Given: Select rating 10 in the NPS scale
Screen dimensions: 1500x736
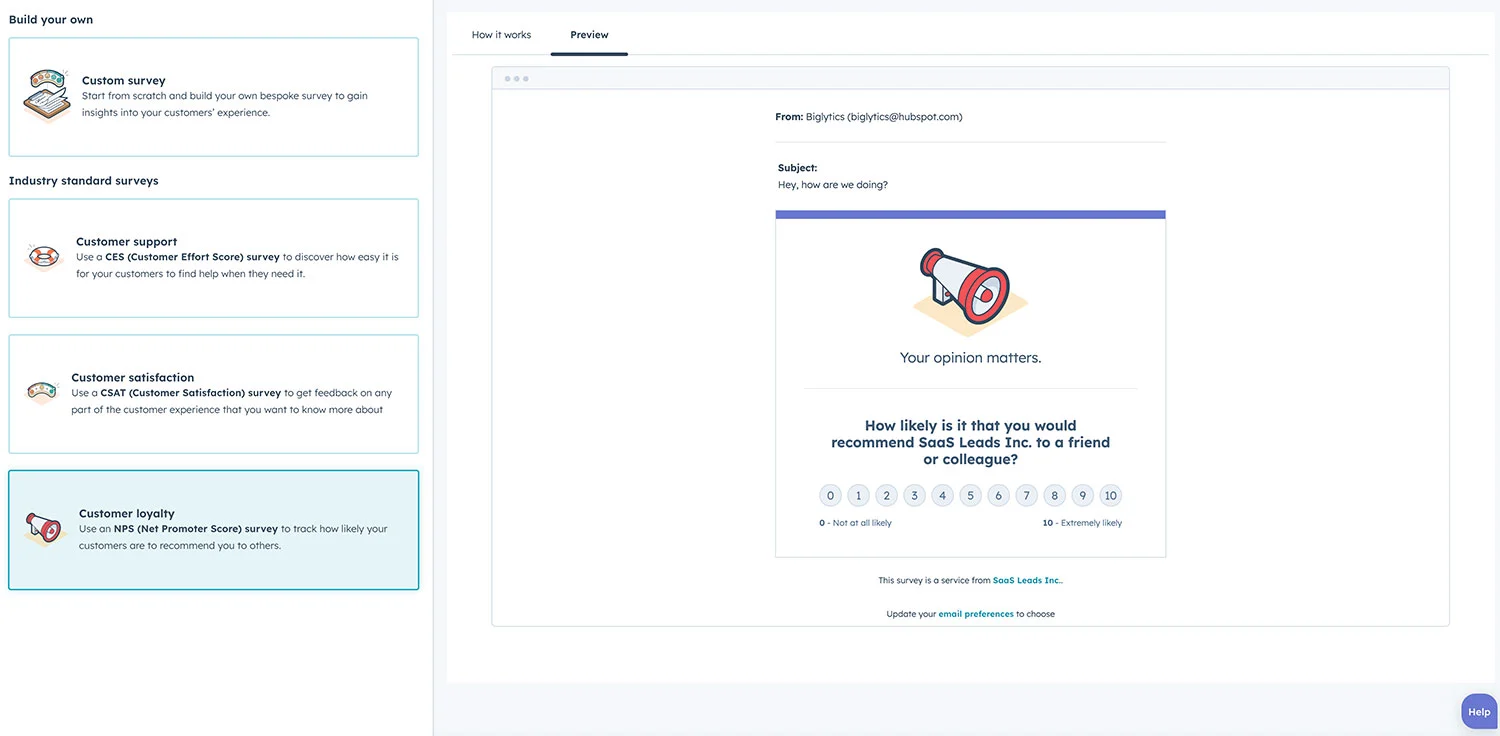Looking at the screenshot, I should pos(1110,495).
